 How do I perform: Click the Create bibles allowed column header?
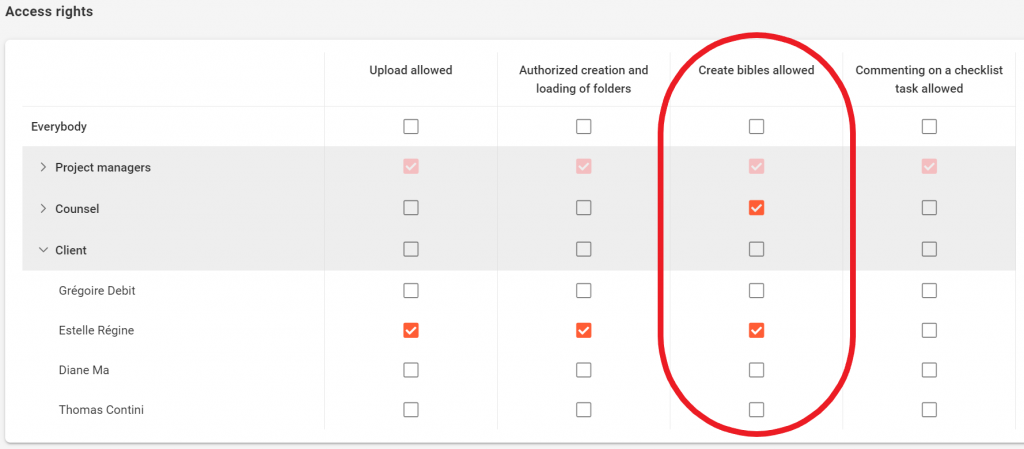756,70
